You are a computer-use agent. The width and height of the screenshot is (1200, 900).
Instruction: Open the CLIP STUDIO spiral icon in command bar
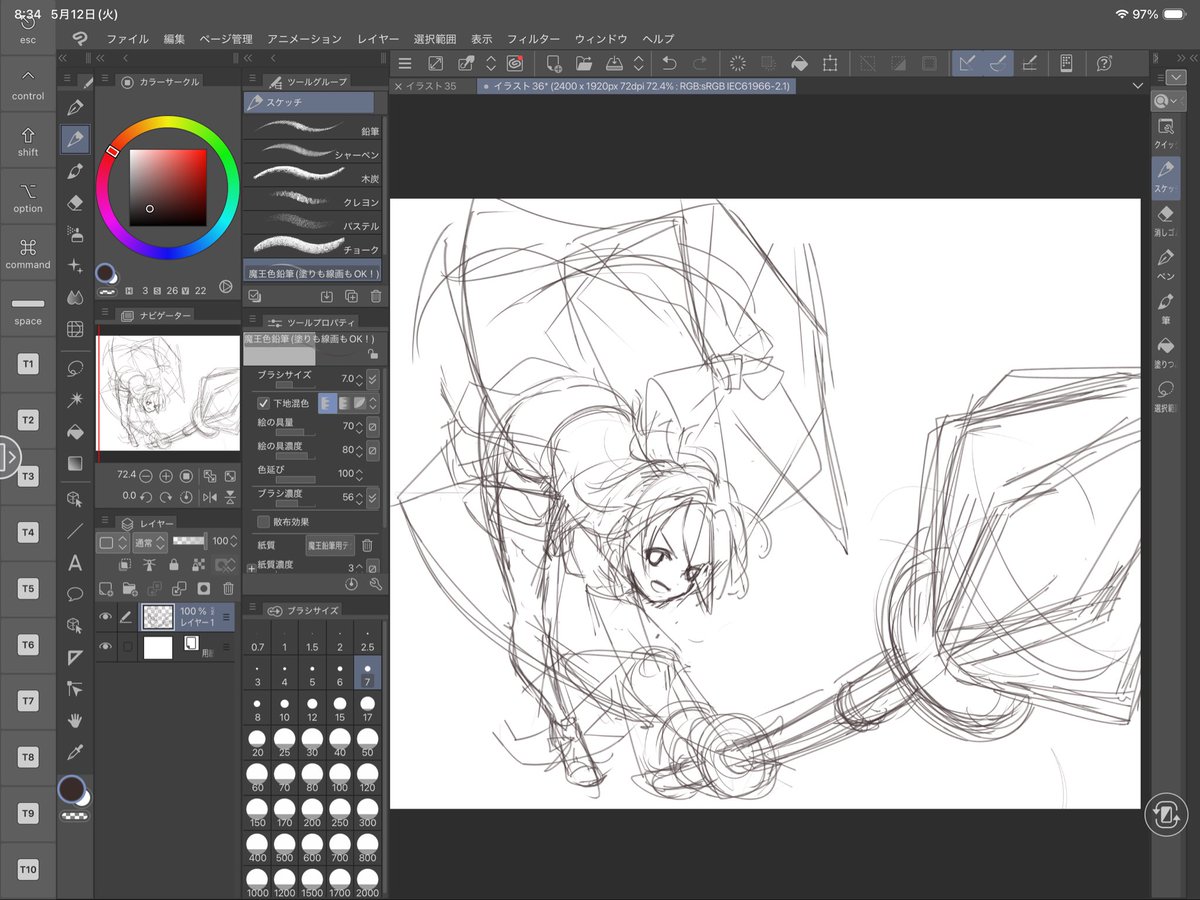click(x=515, y=63)
